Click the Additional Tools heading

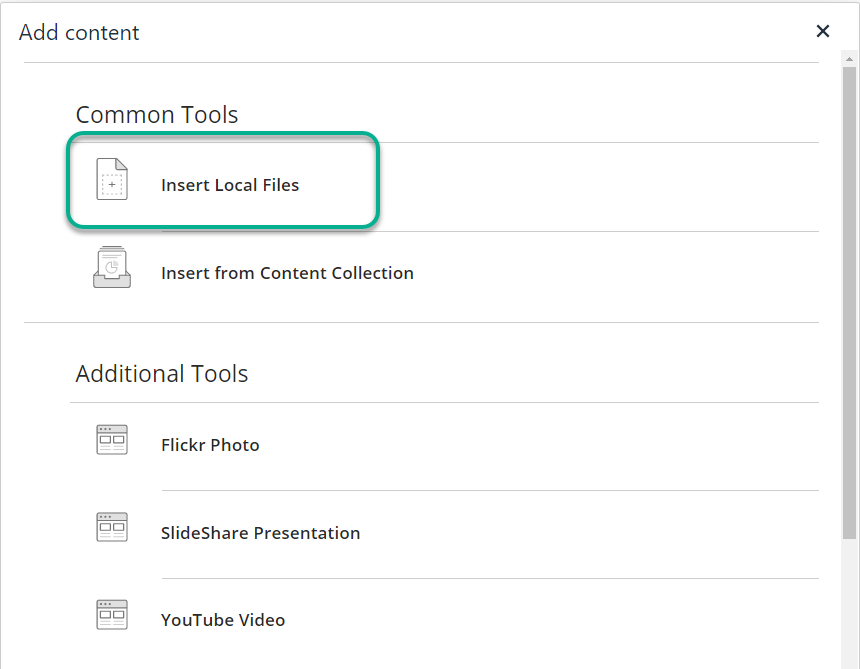pos(162,373)
